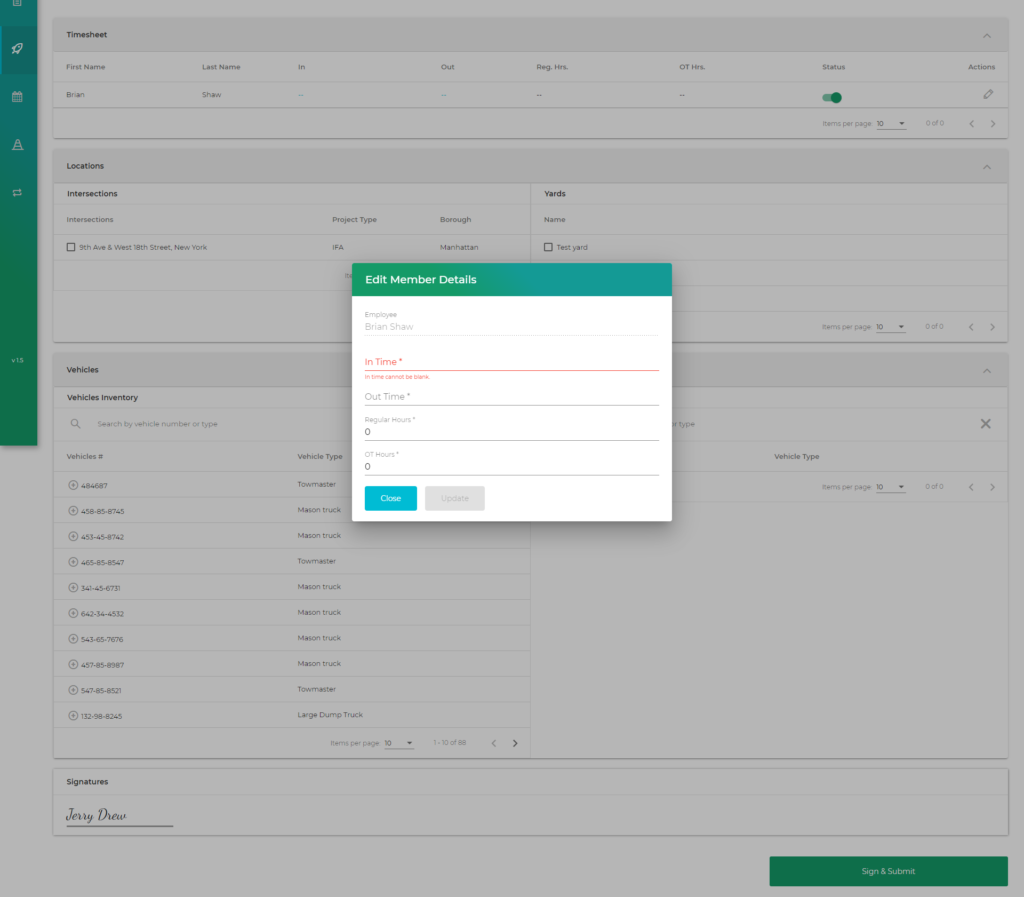1024x897 pixels.
Task: Select the traffic cone sidebar icon
Action: click(x=17, y=145)
